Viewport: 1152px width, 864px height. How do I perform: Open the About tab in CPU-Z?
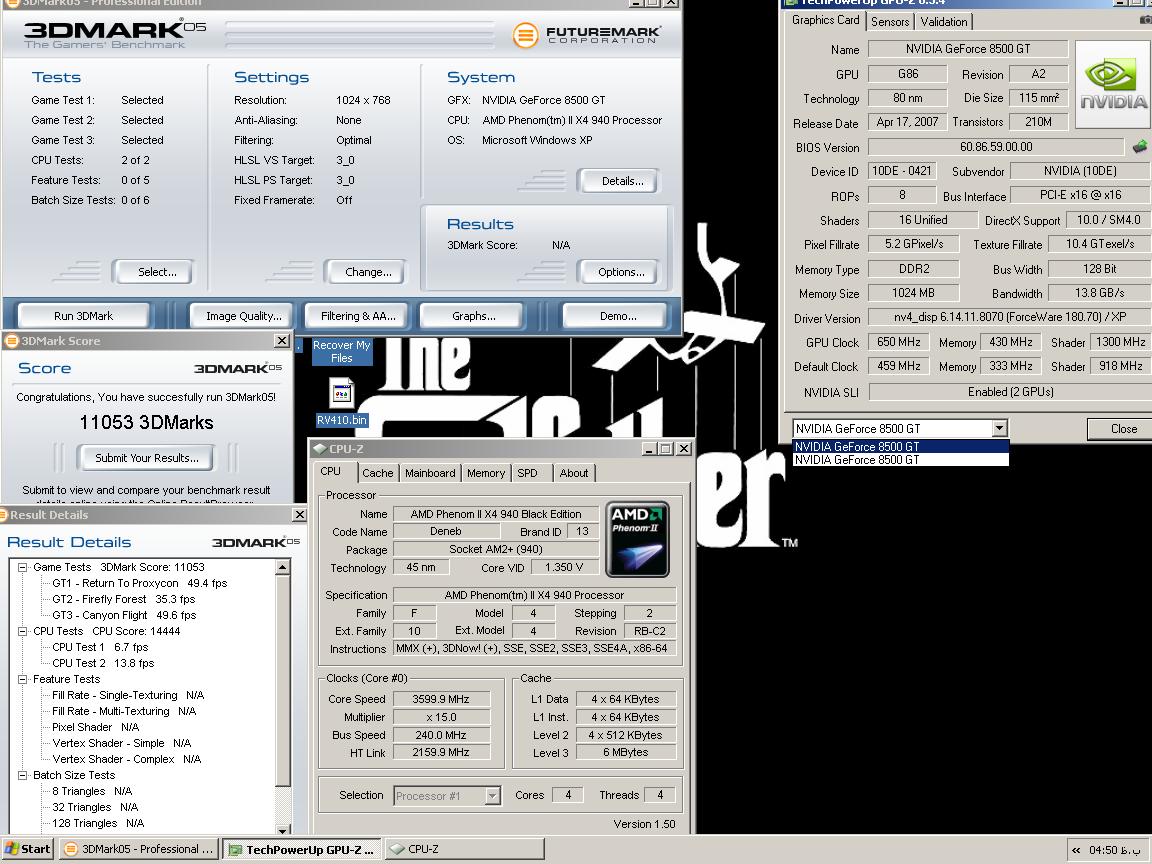coord(574,473)
